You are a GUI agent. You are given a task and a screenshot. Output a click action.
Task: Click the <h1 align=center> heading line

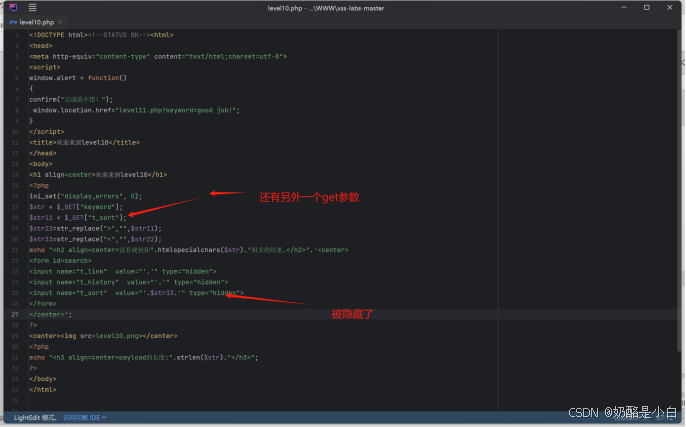point(98,175)
